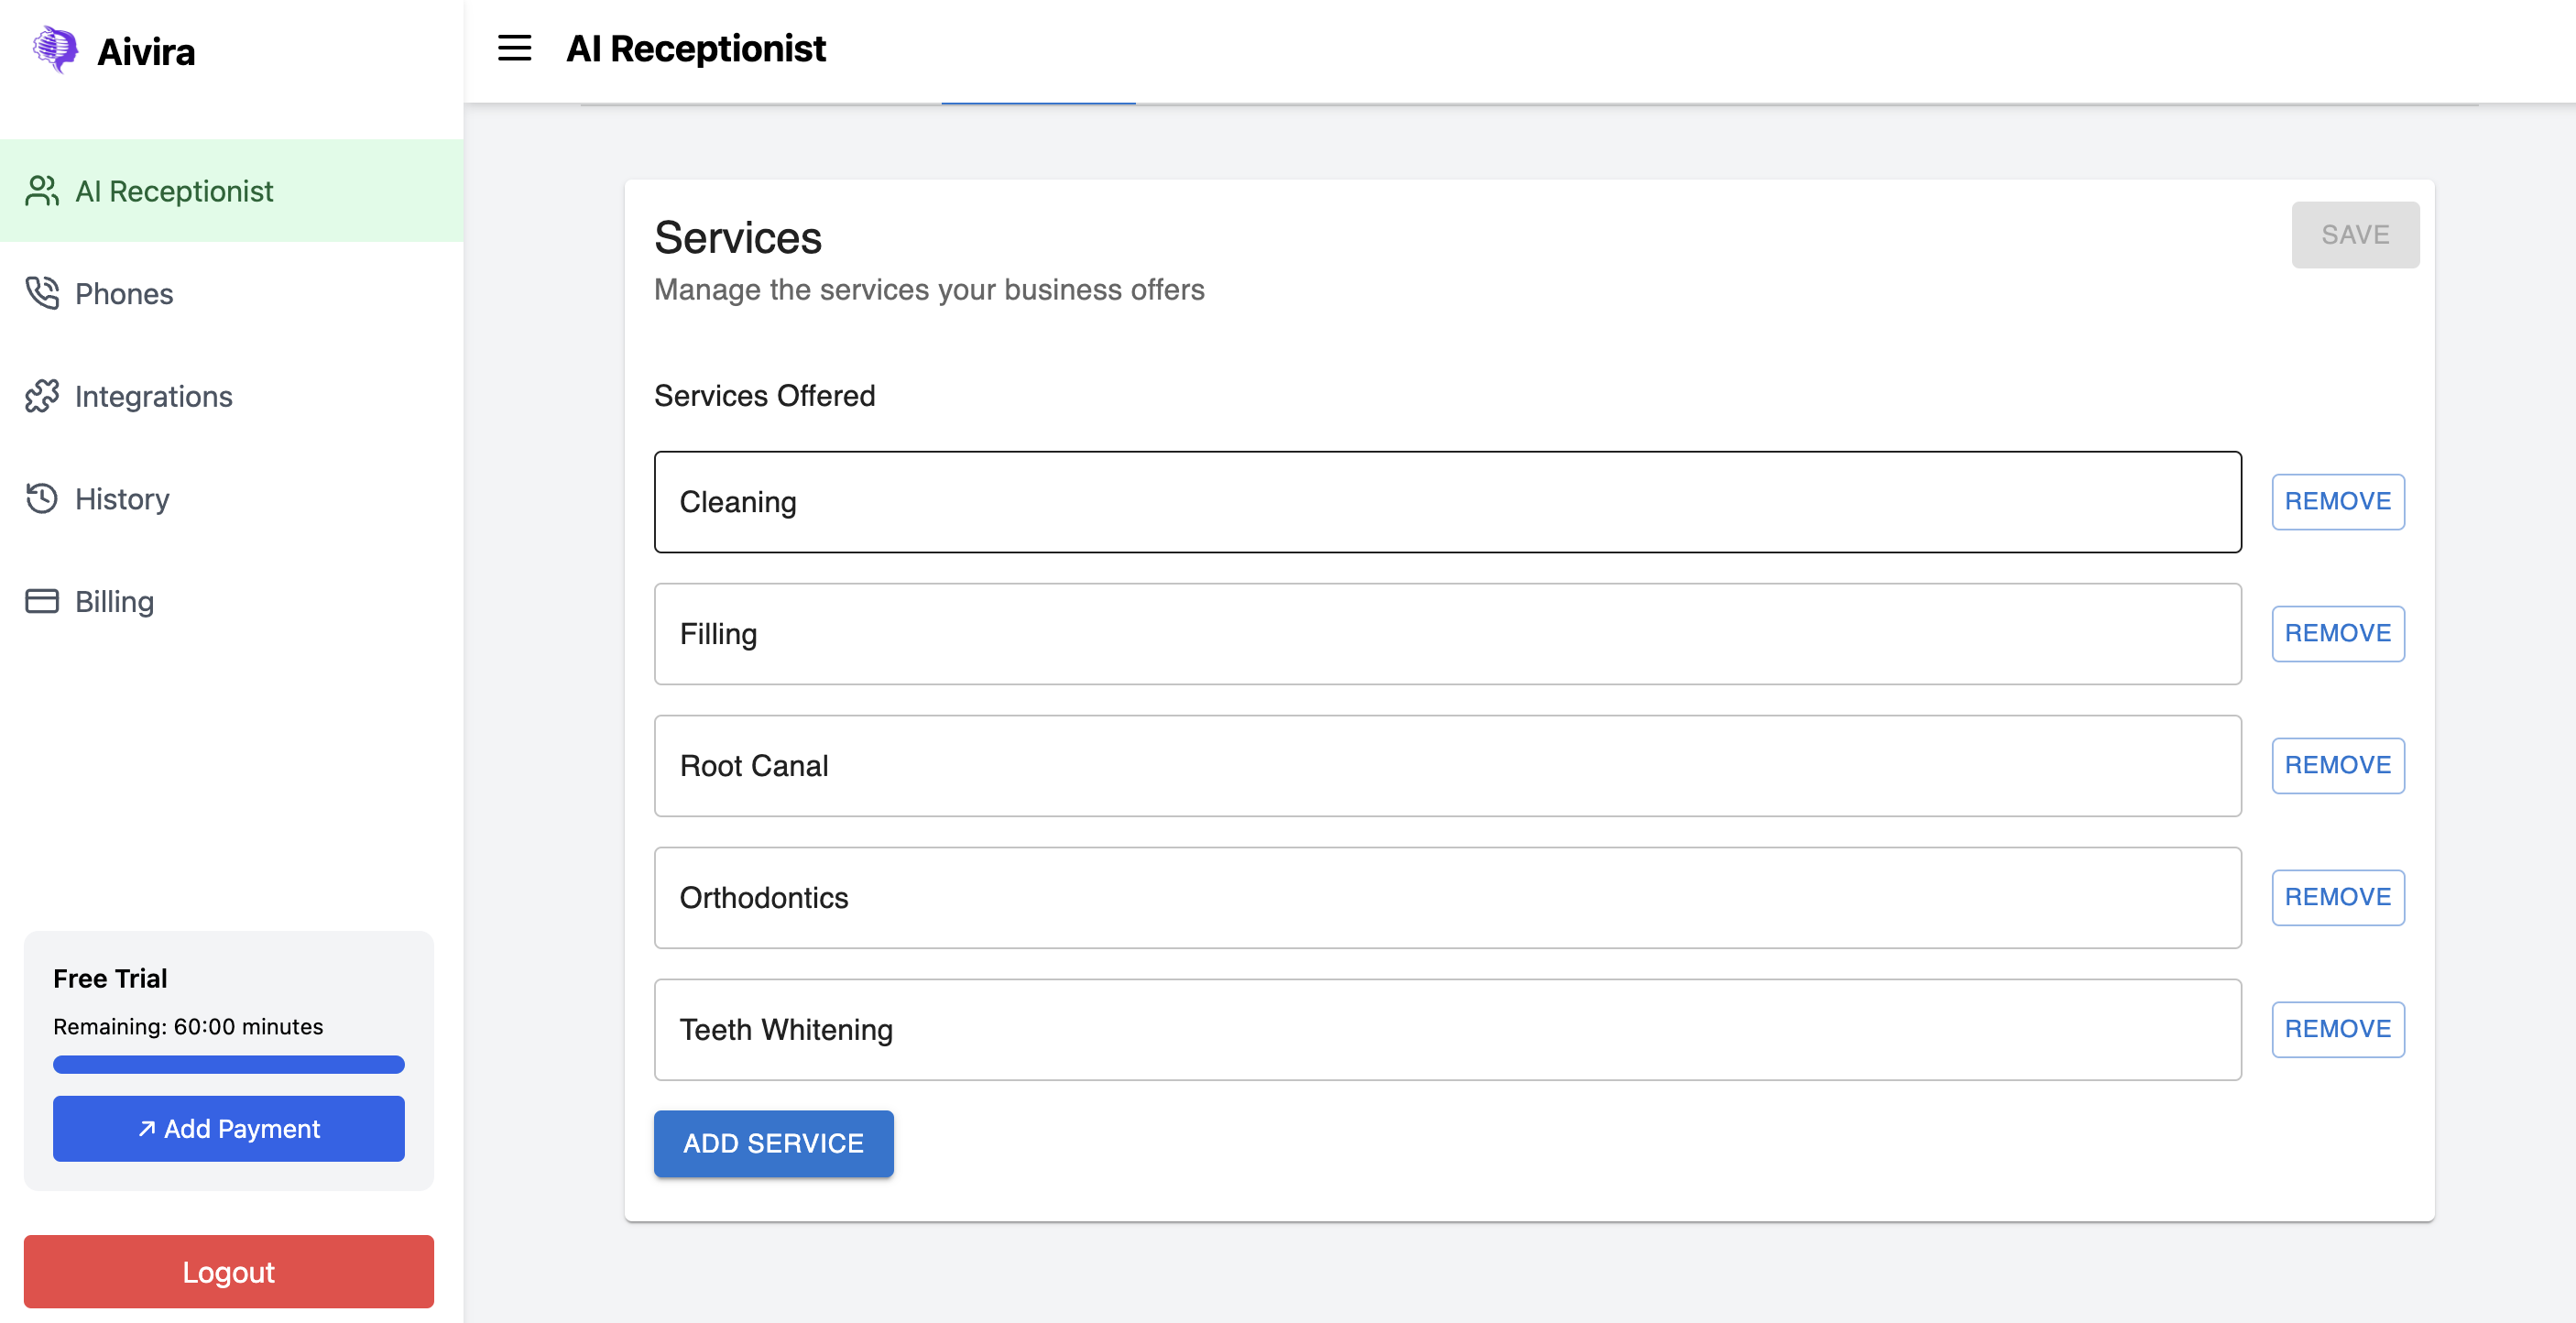This screenshot has width=2576, height=1323.
Task: Click the AI Receptionist people icon
Action: tap(42, 191)
